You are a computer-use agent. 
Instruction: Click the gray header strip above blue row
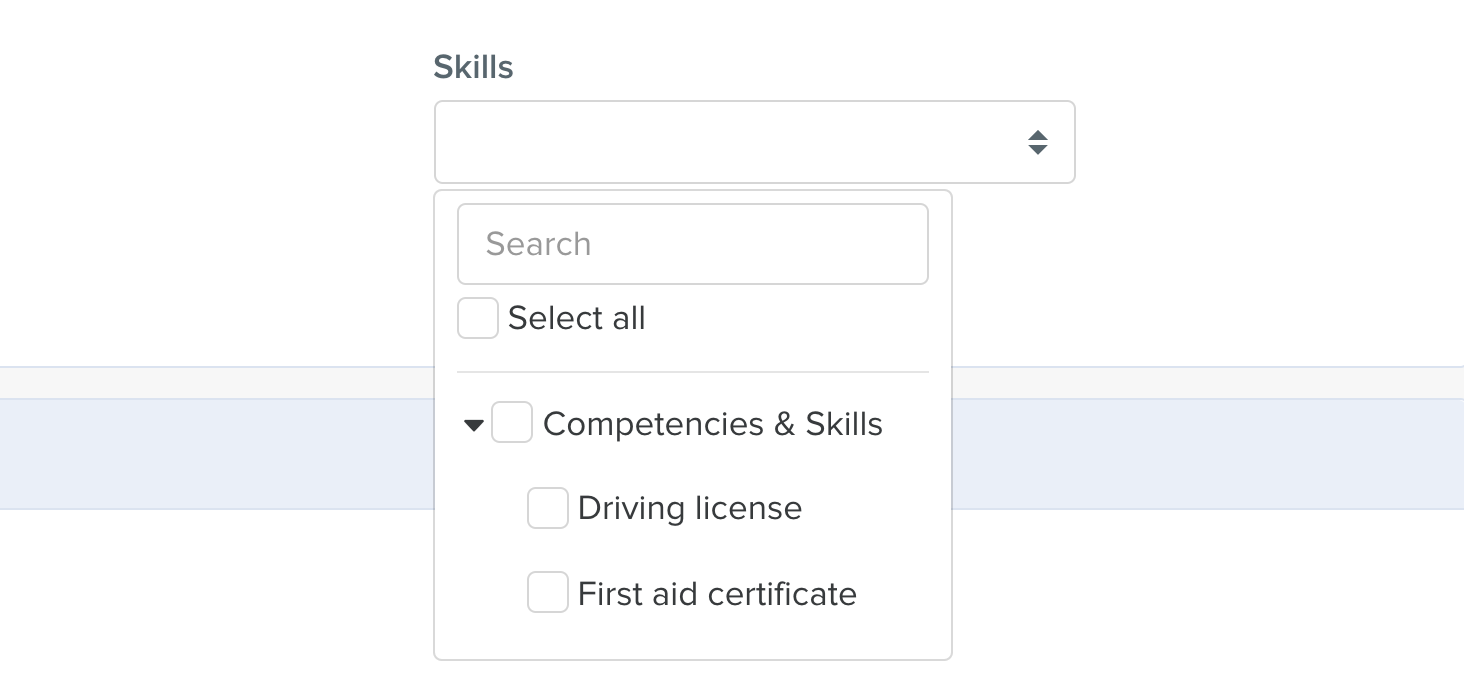tap(1208, 383)
